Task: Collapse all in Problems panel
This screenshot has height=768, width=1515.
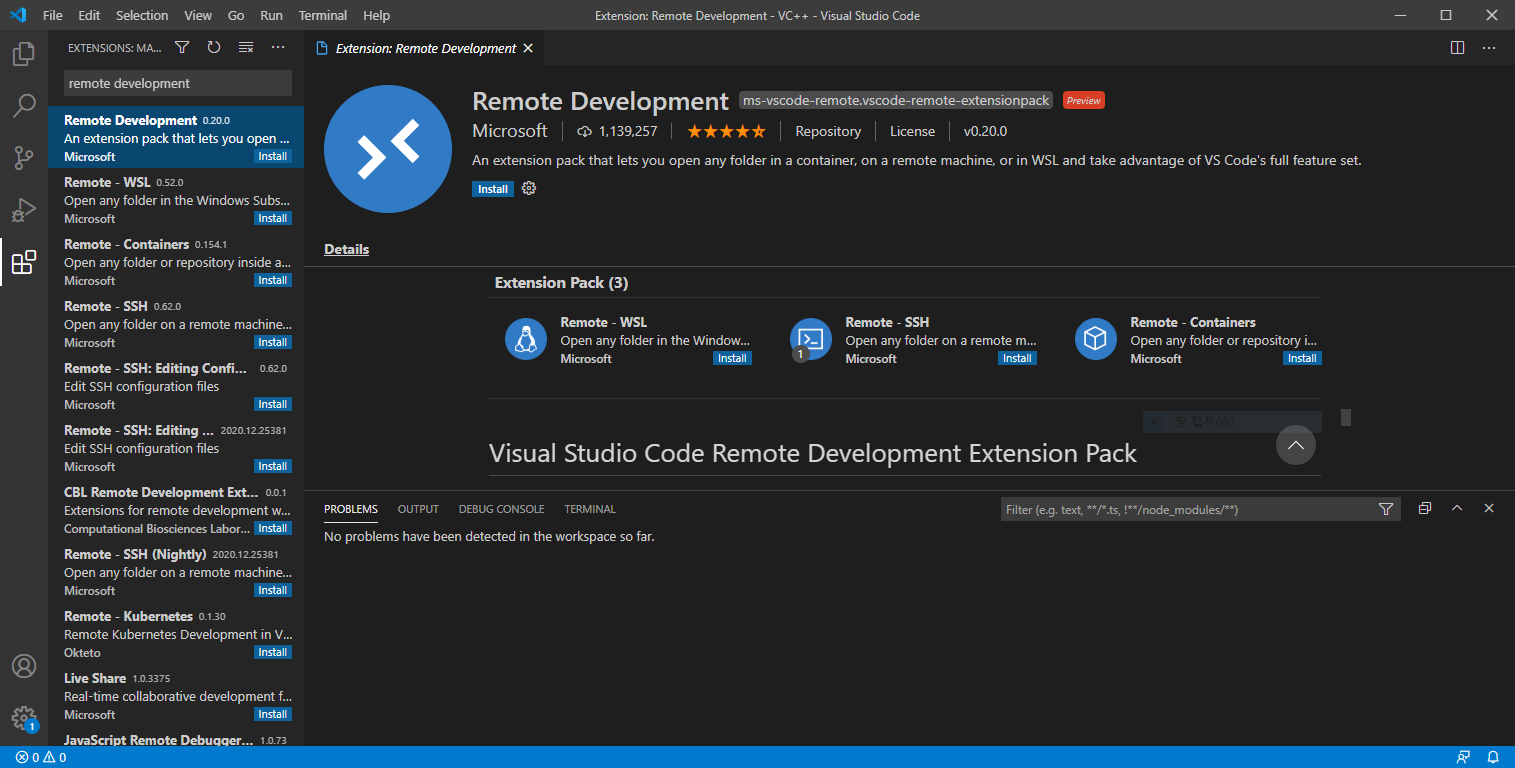Action: 1425,508
